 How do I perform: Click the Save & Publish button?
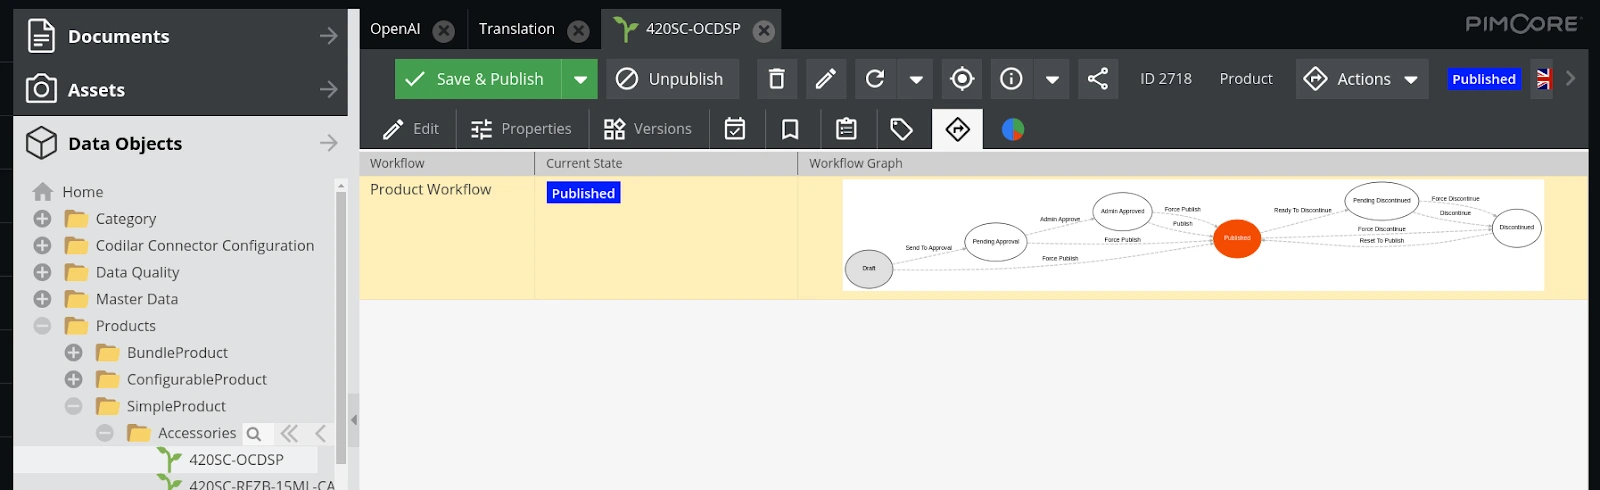pos(477,79)
